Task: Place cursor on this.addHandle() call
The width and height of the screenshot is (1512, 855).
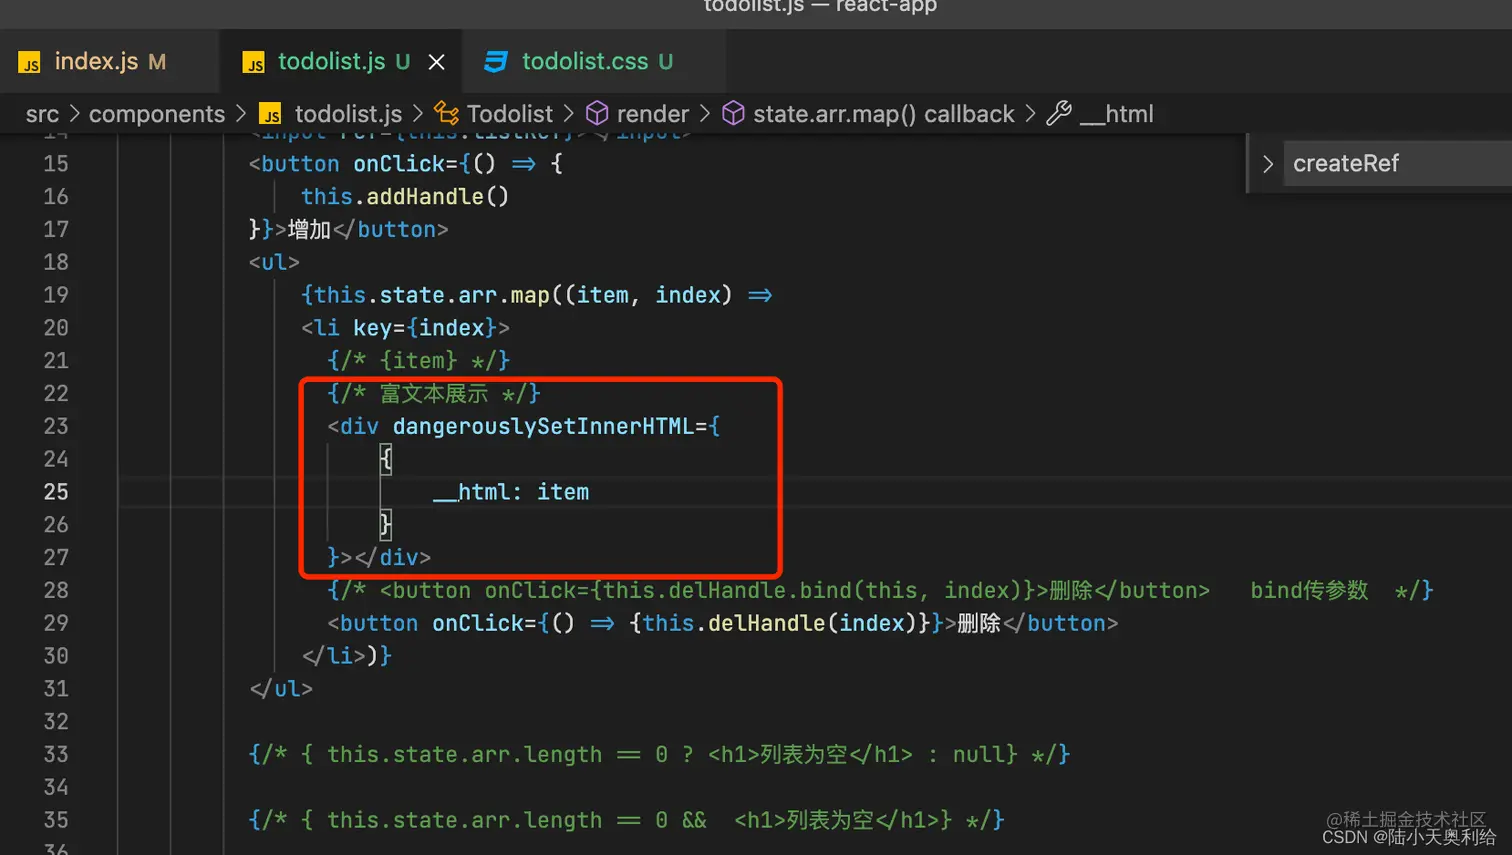Action: (405, 197)
